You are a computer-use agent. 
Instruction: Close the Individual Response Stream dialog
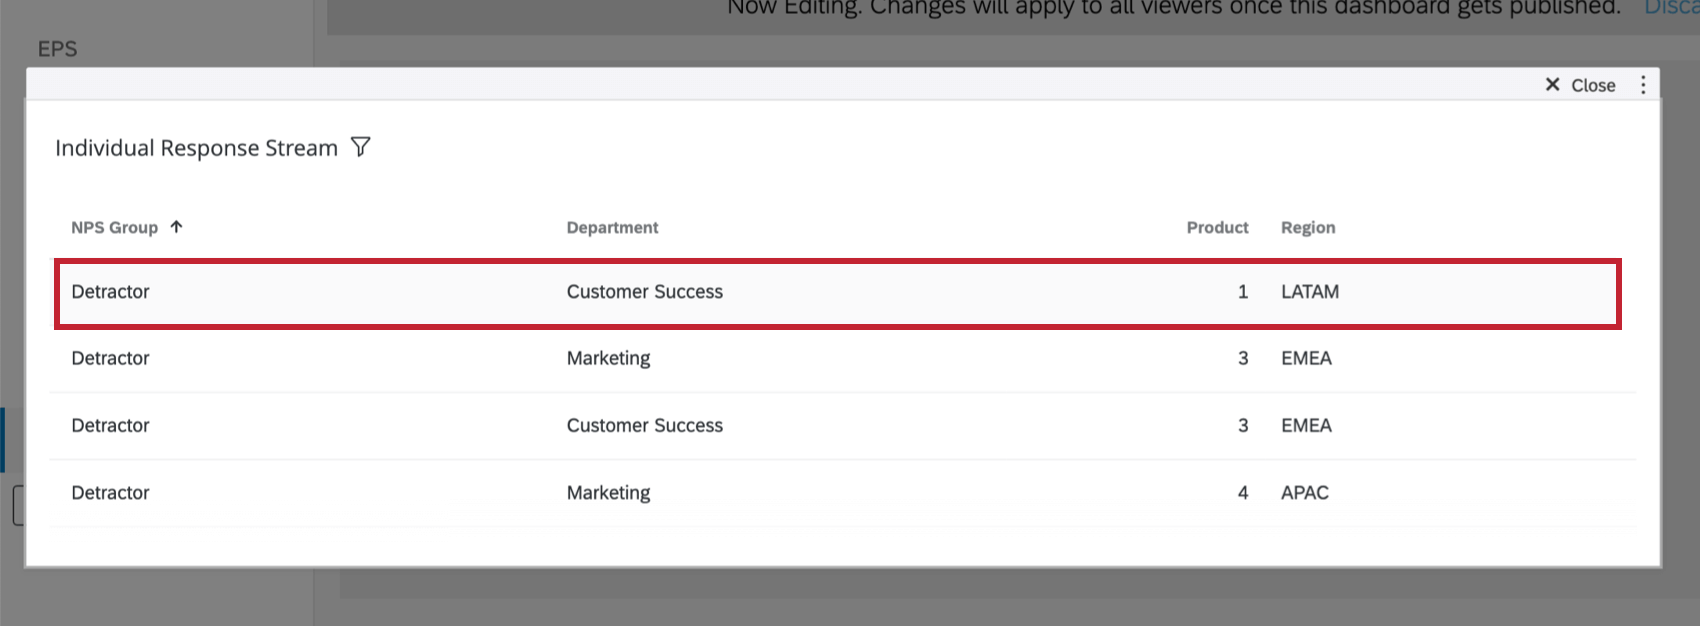(1580, 85)
